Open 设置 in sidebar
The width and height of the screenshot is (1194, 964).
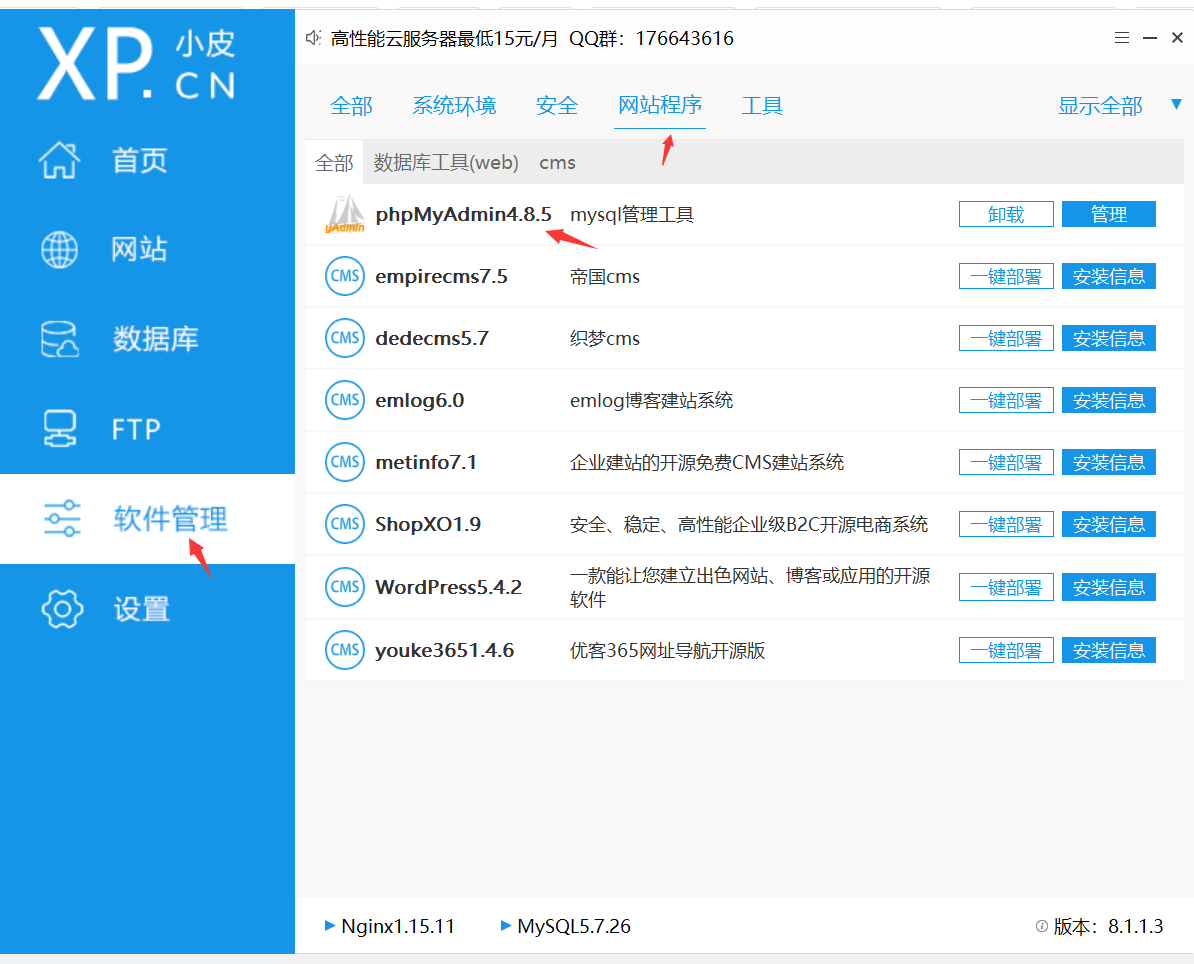pos(142,609)
